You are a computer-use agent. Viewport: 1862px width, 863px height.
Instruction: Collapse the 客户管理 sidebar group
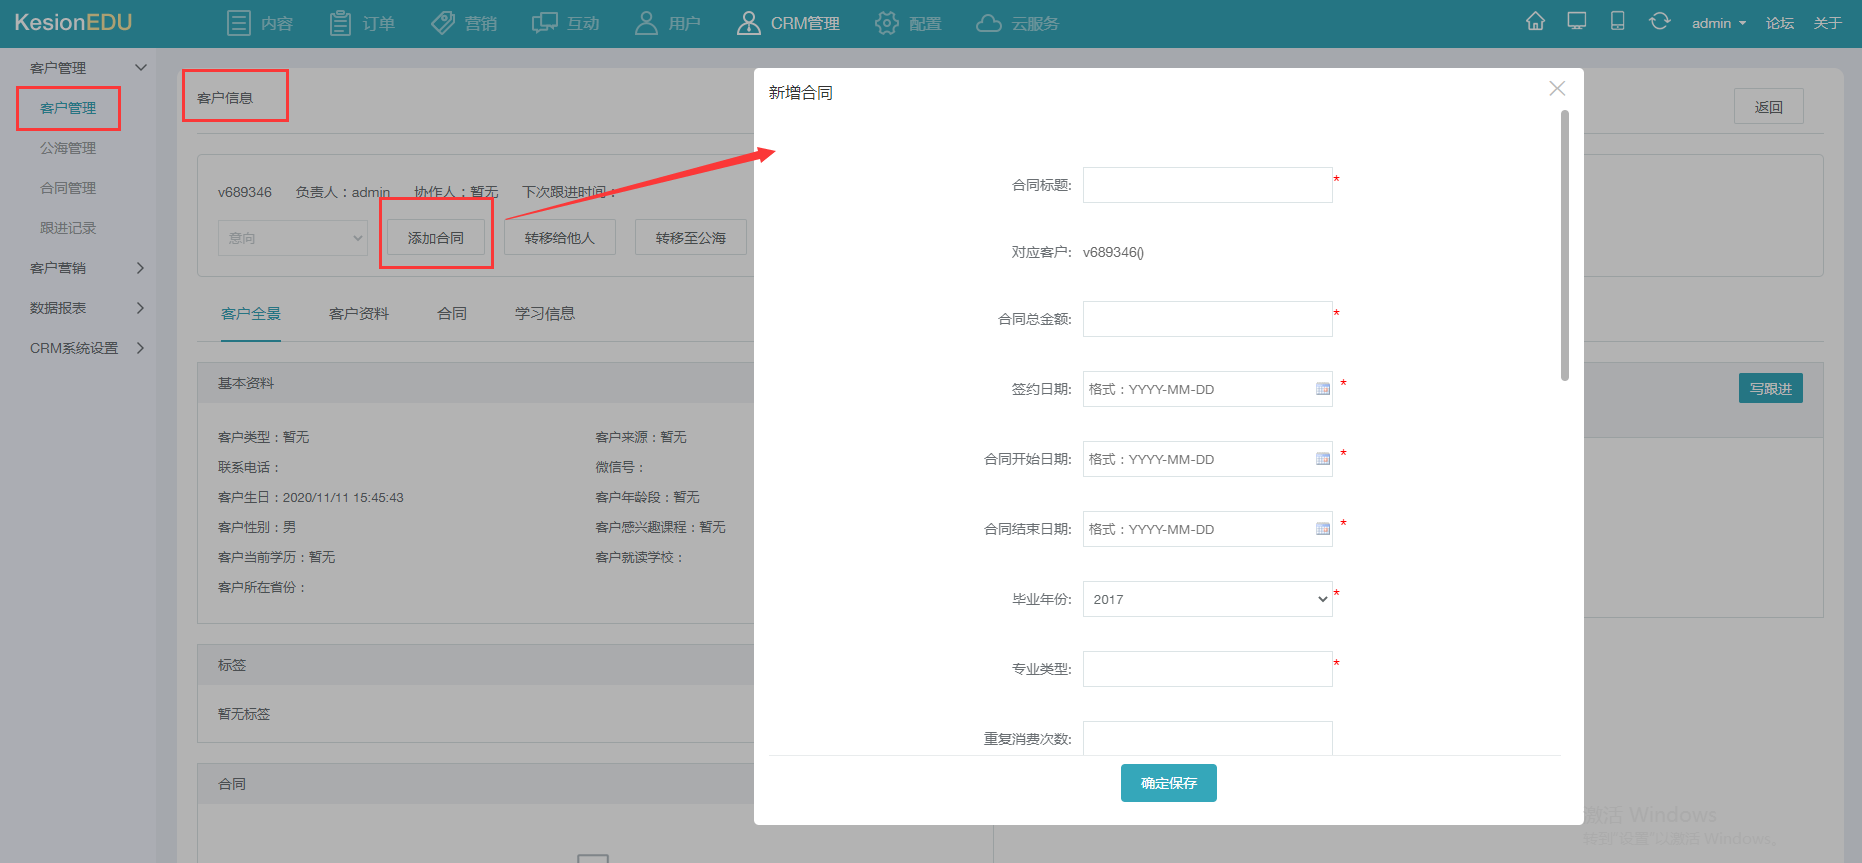point(88,68)
